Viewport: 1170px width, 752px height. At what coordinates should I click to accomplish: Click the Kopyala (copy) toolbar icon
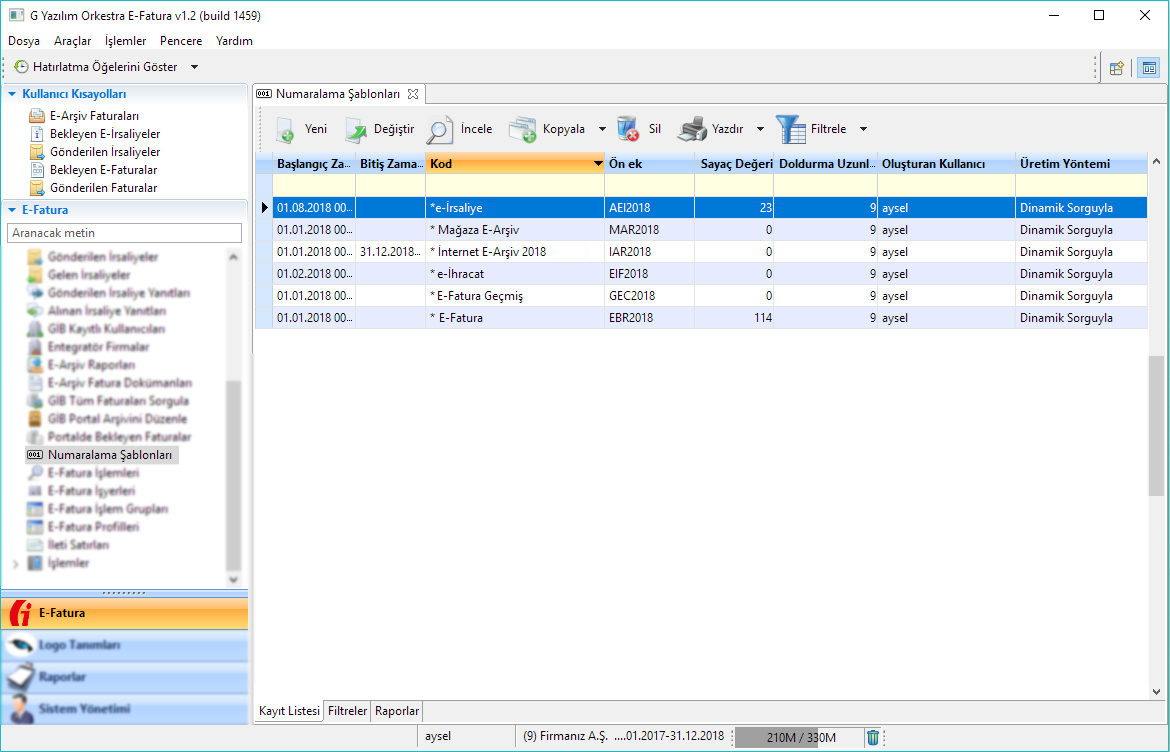point(523,130)
